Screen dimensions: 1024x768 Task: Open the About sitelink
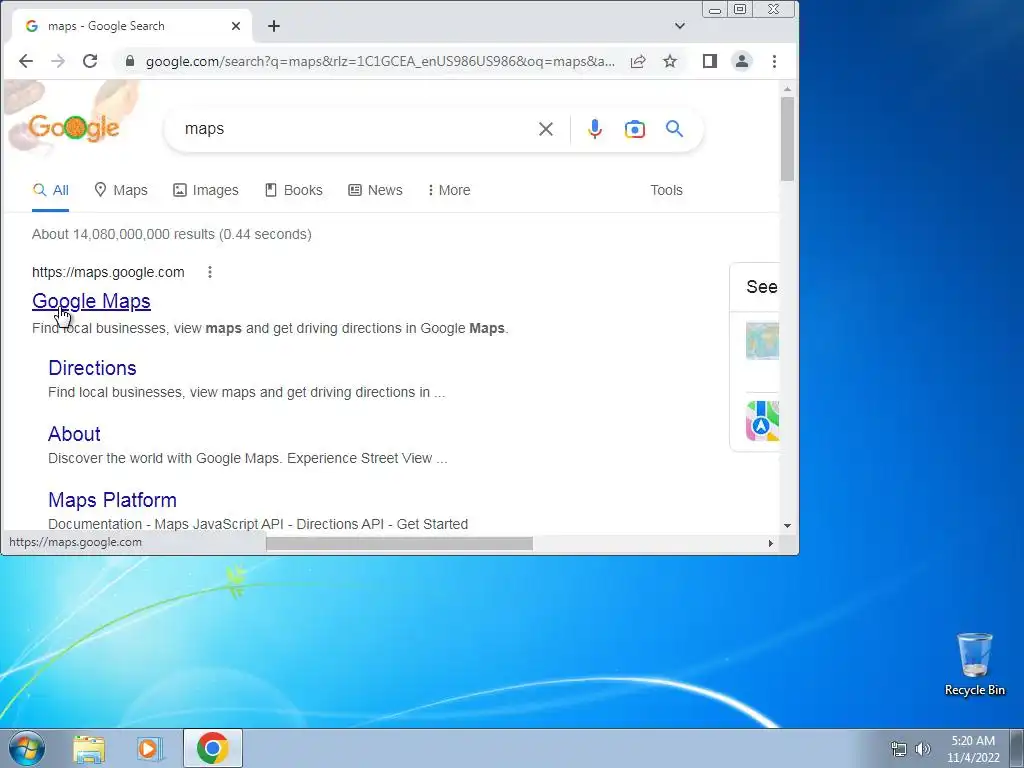point(74,434)
